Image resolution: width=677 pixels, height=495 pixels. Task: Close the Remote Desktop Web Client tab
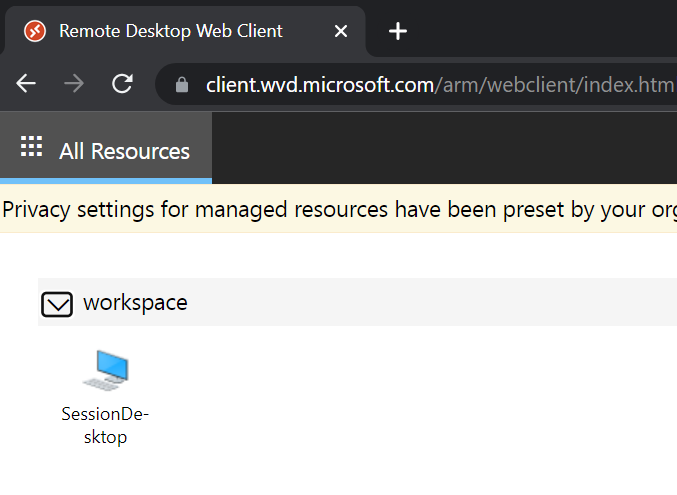[x=340, y=31]
